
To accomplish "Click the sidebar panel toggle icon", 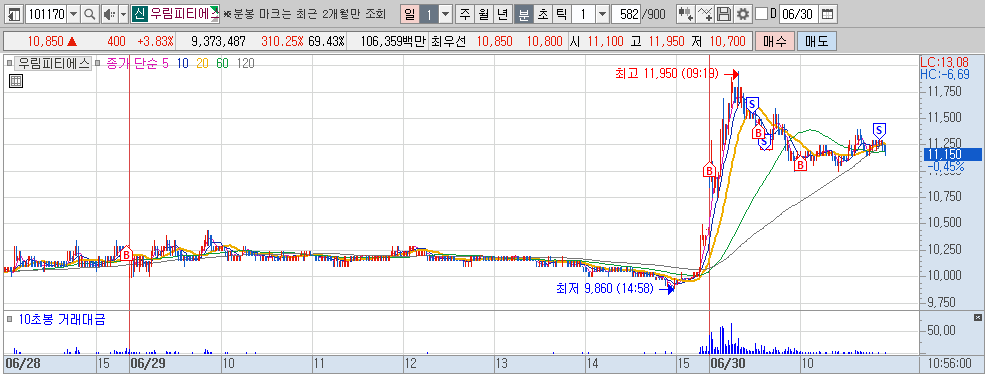I will click(14, 13).
